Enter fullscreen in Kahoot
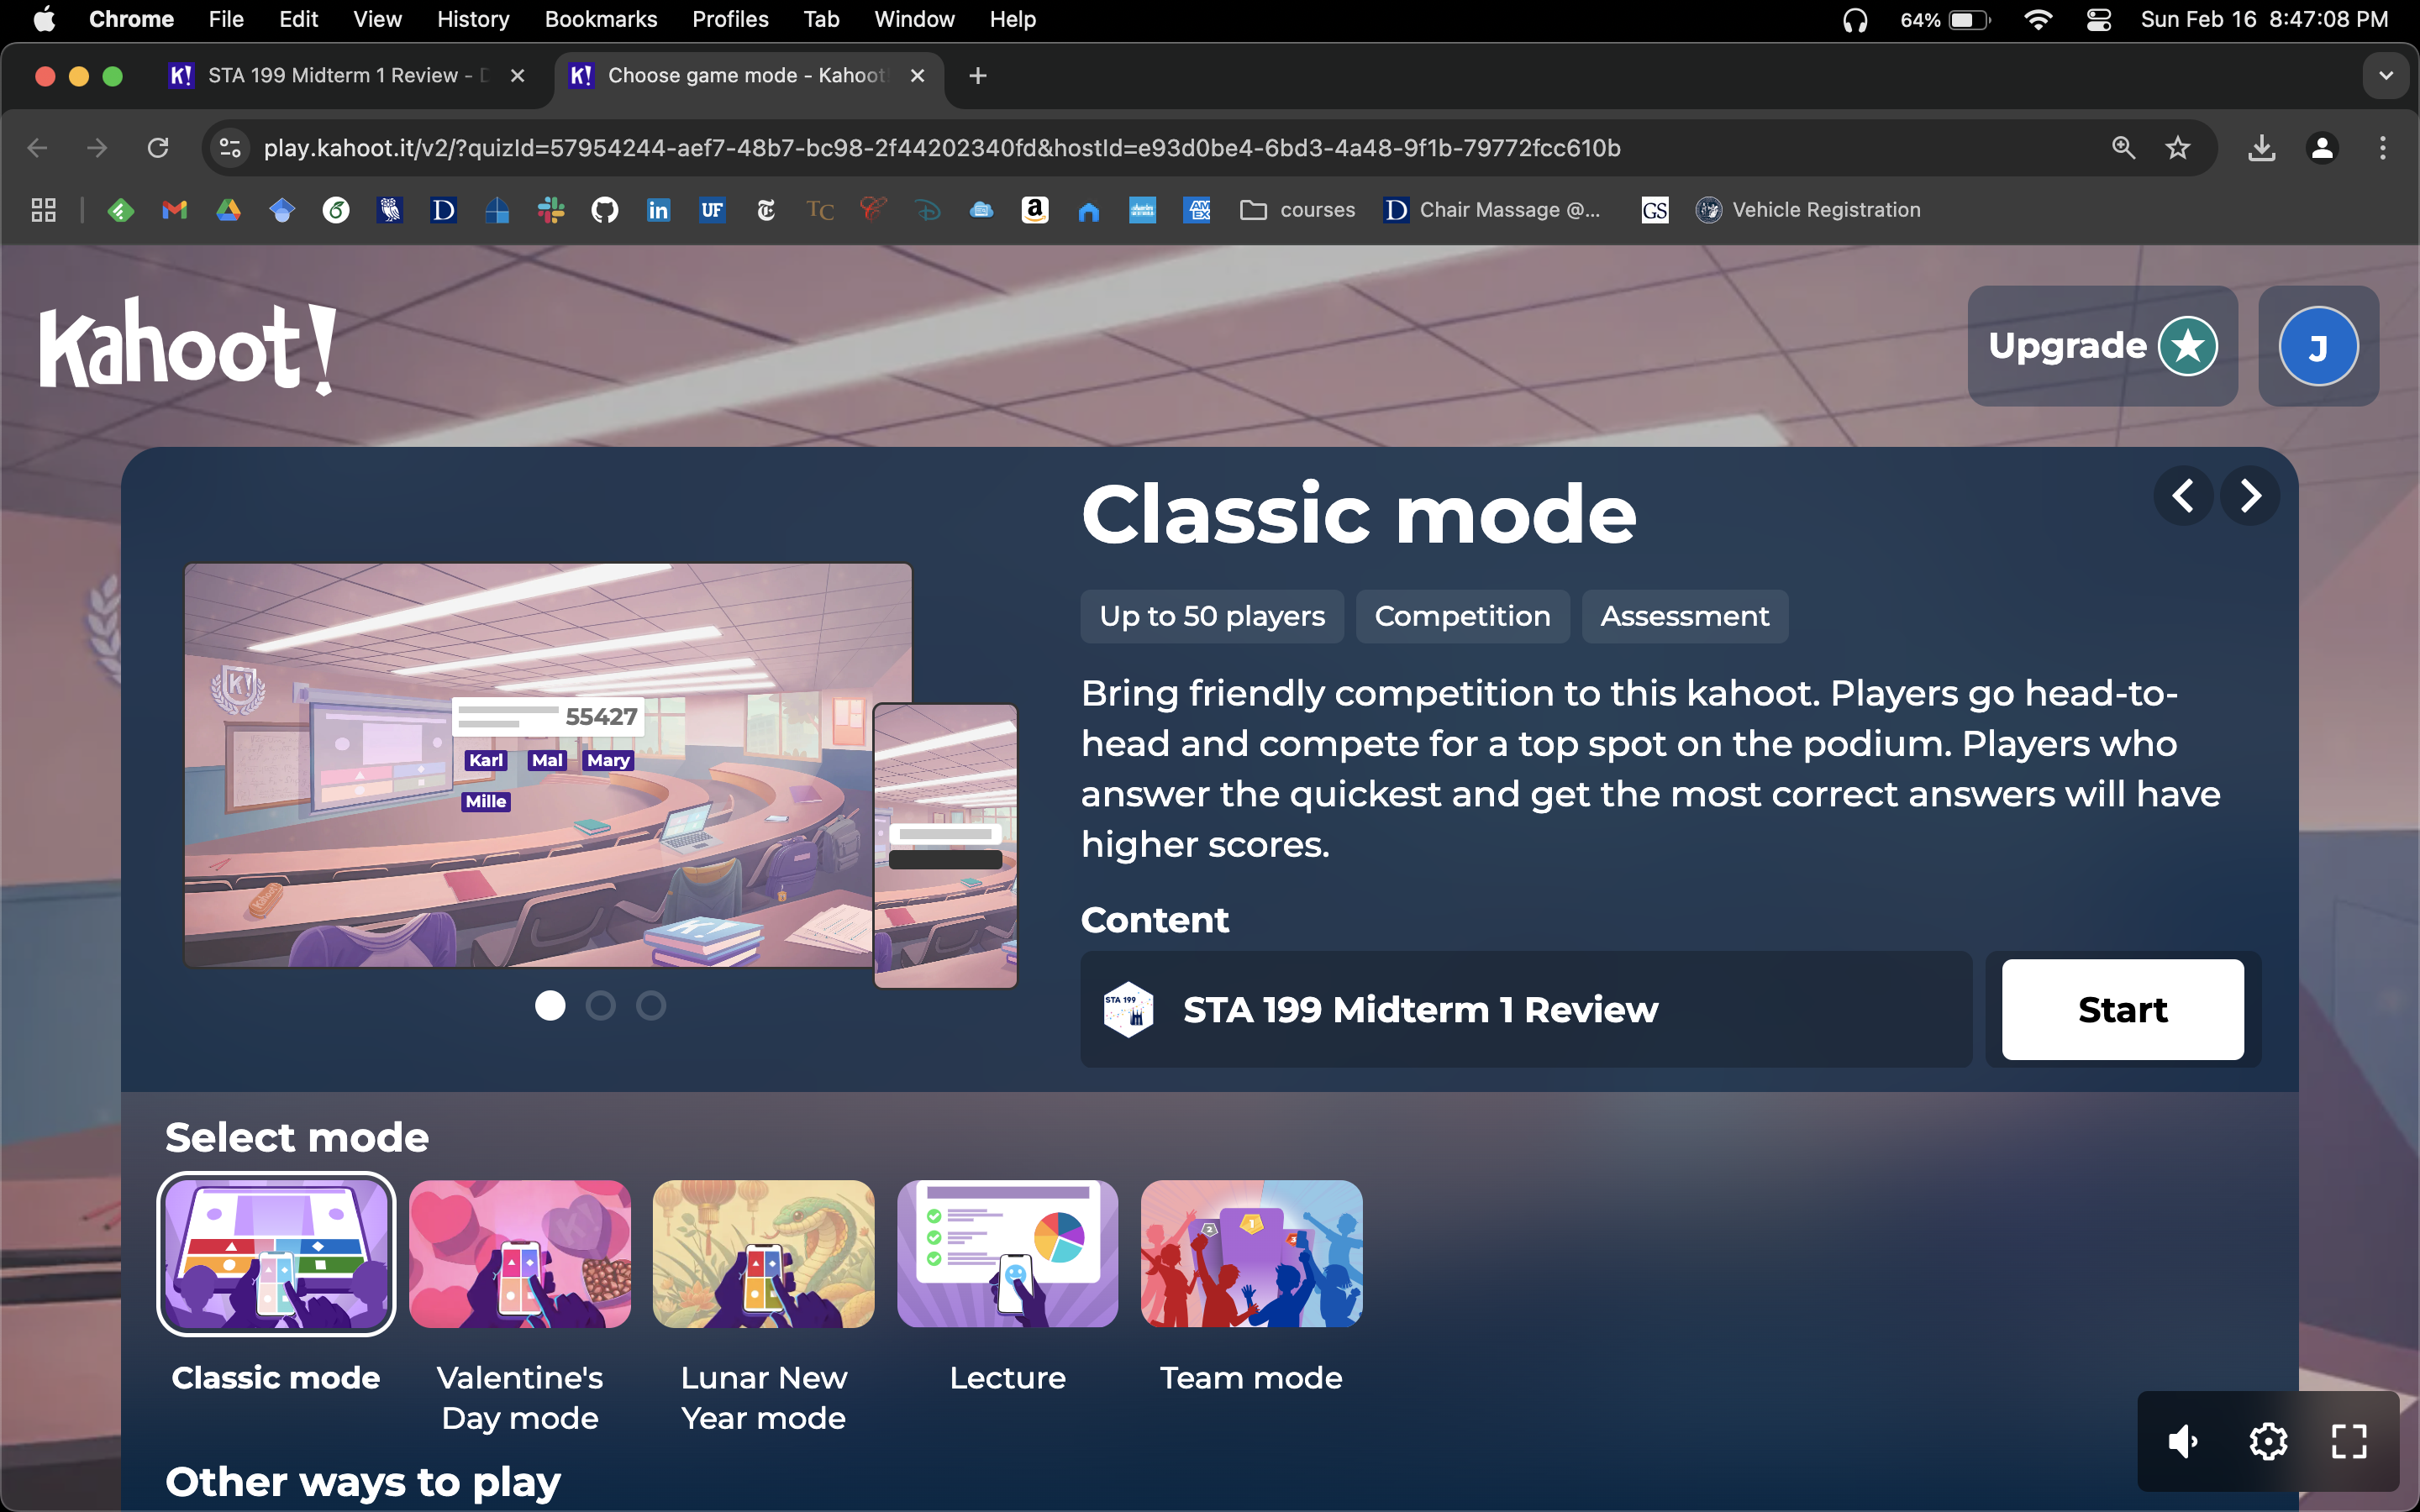 click(2349, 1441)
